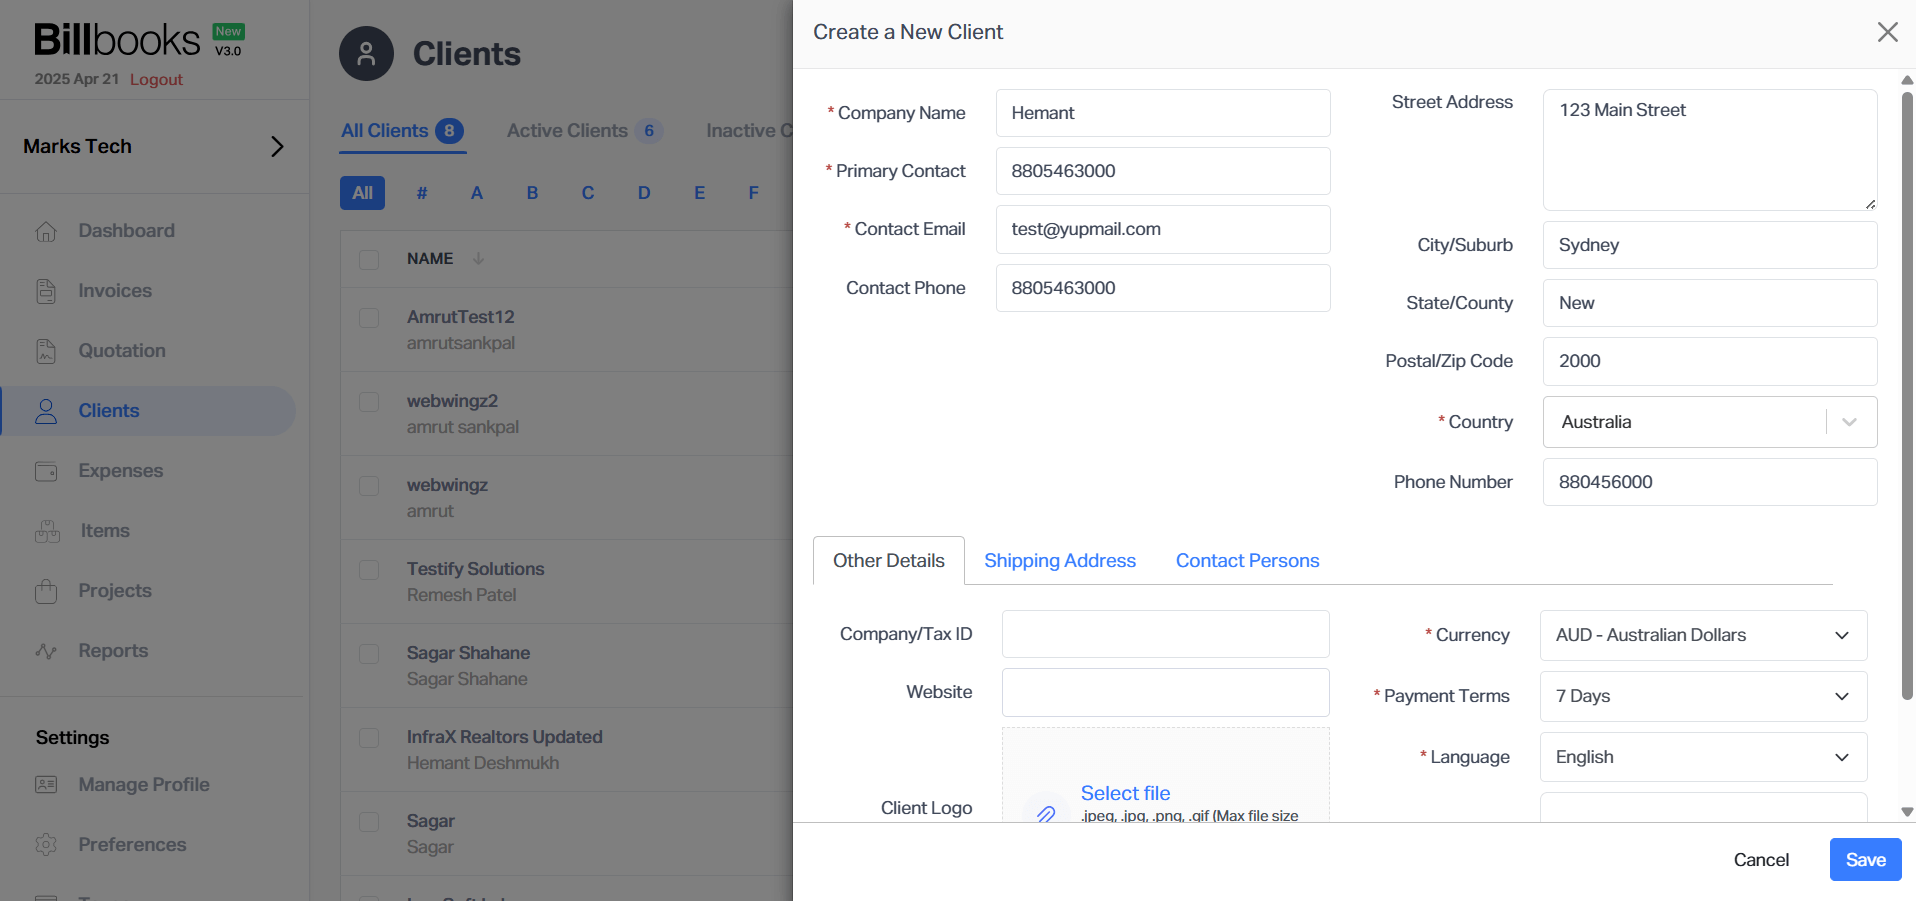
Task: Navigate to the Expenses section
Action: [120, 471]
